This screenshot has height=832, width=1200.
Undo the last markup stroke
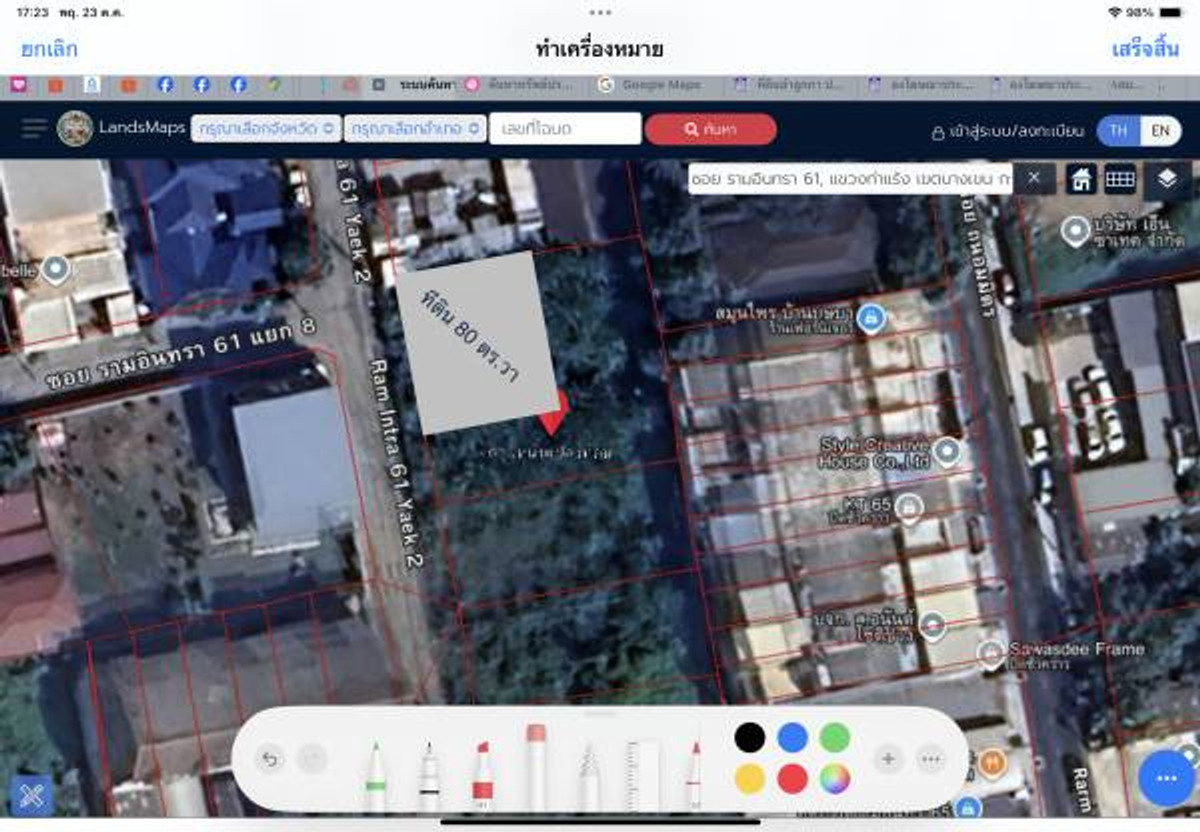point(269,760)
